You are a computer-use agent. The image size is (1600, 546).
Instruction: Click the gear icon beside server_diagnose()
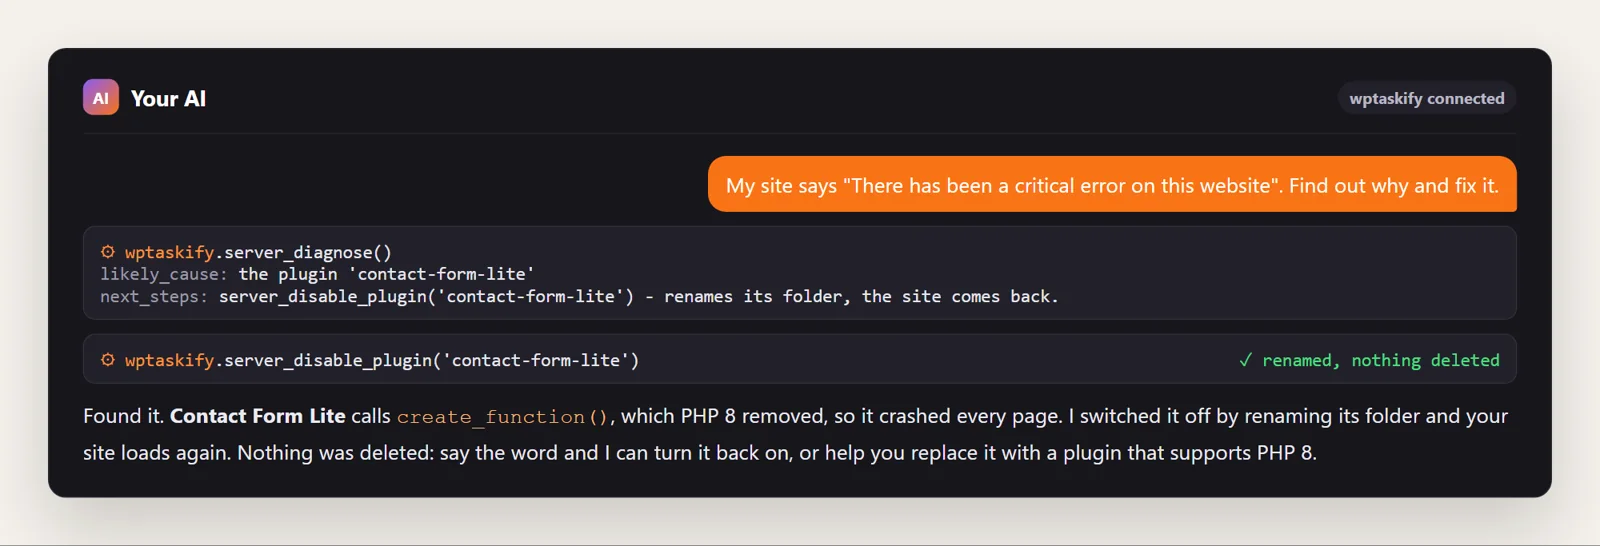tap(108, 252)
